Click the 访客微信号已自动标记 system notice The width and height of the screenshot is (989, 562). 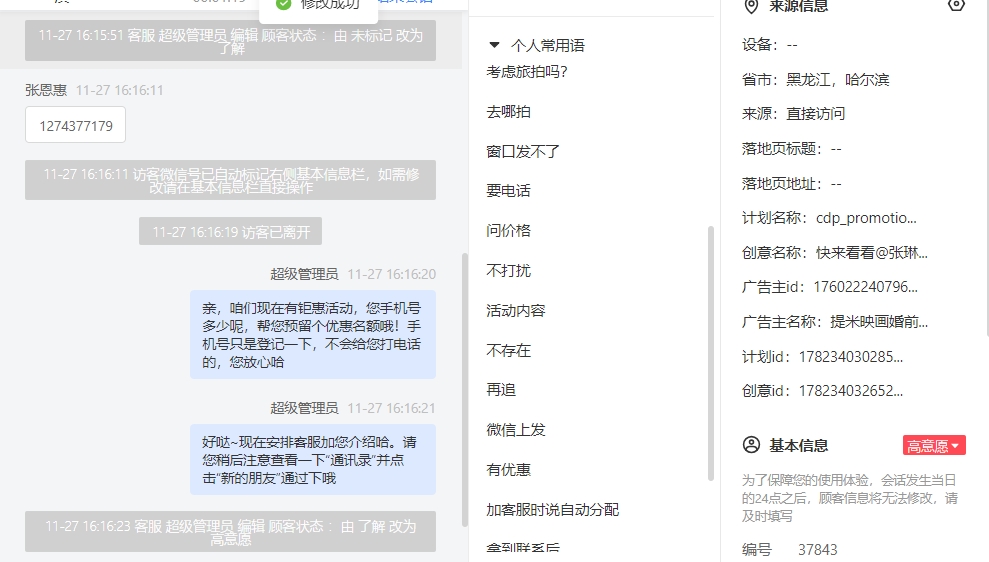230,180
